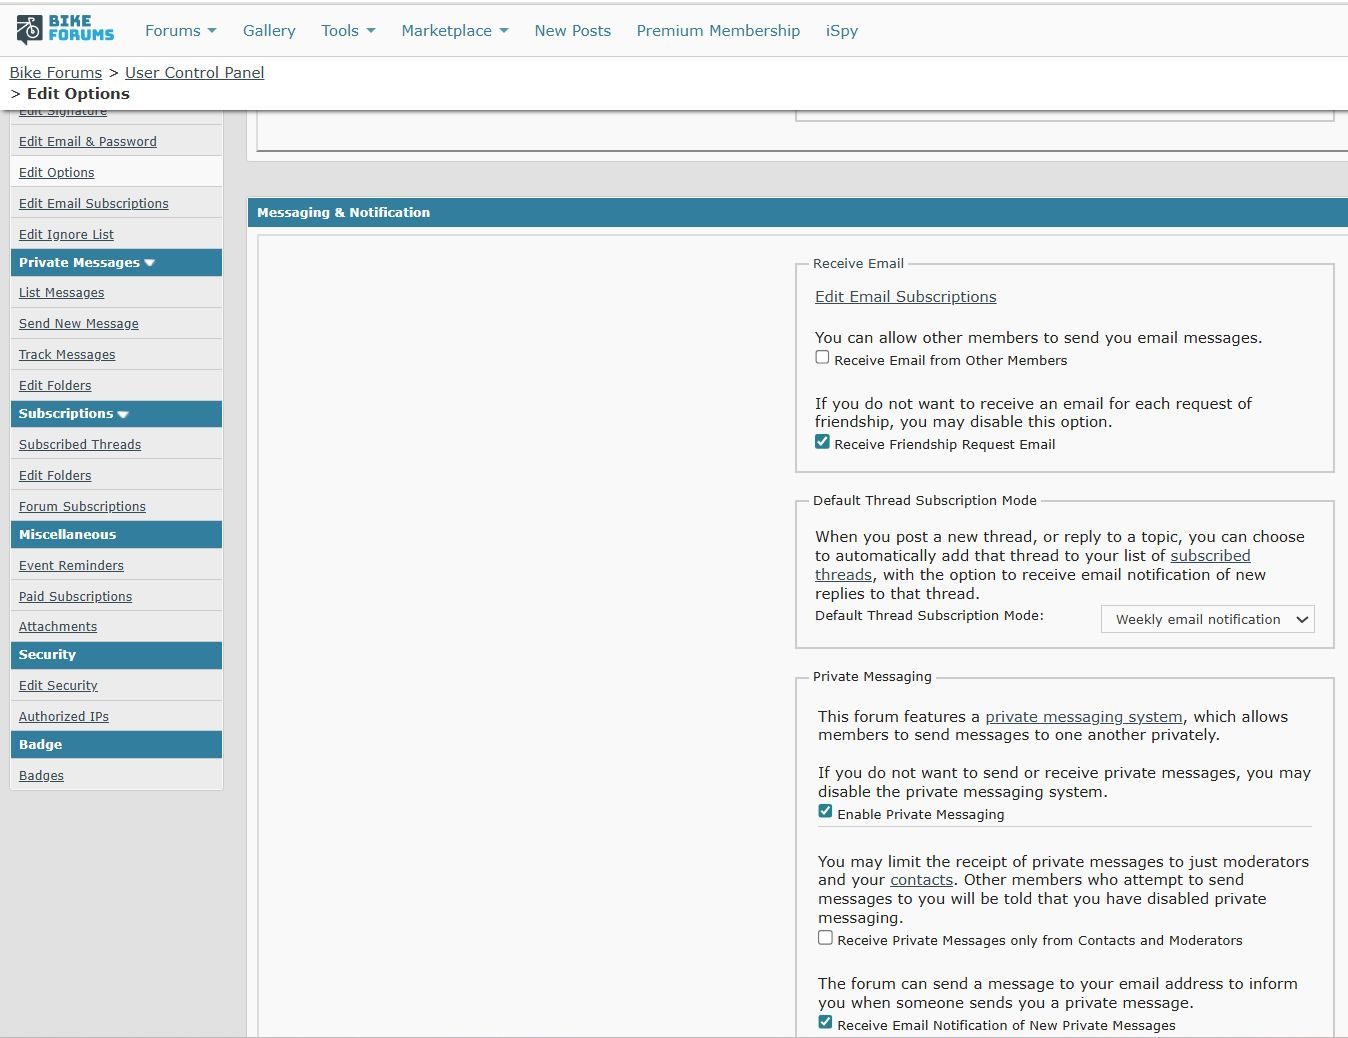Go to the Gallery menu item
Image resolution: width=1348 pixels, height=1038 pixels.
pyautogui.click(x=269, y=31)
